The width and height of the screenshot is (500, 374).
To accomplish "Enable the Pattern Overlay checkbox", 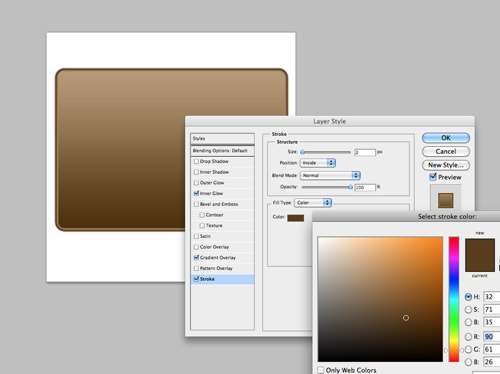I will (196, 268).
